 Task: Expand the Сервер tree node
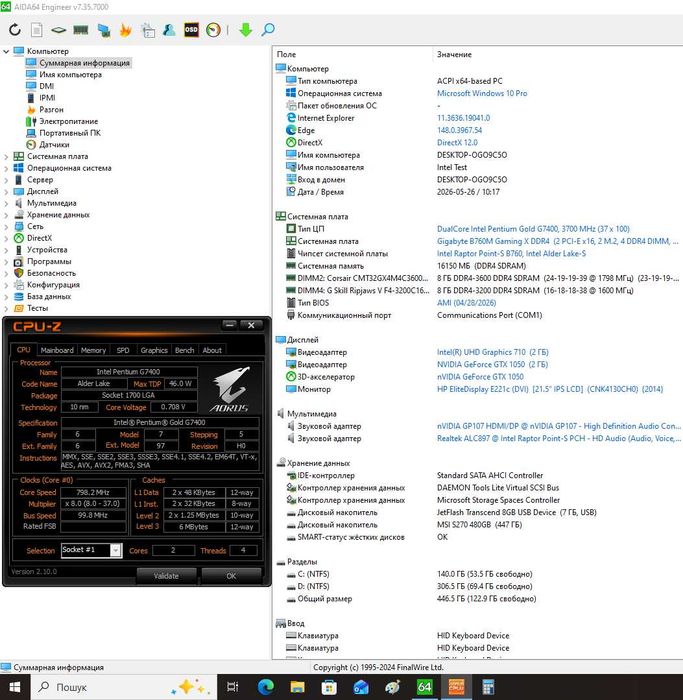pos(6,180)
